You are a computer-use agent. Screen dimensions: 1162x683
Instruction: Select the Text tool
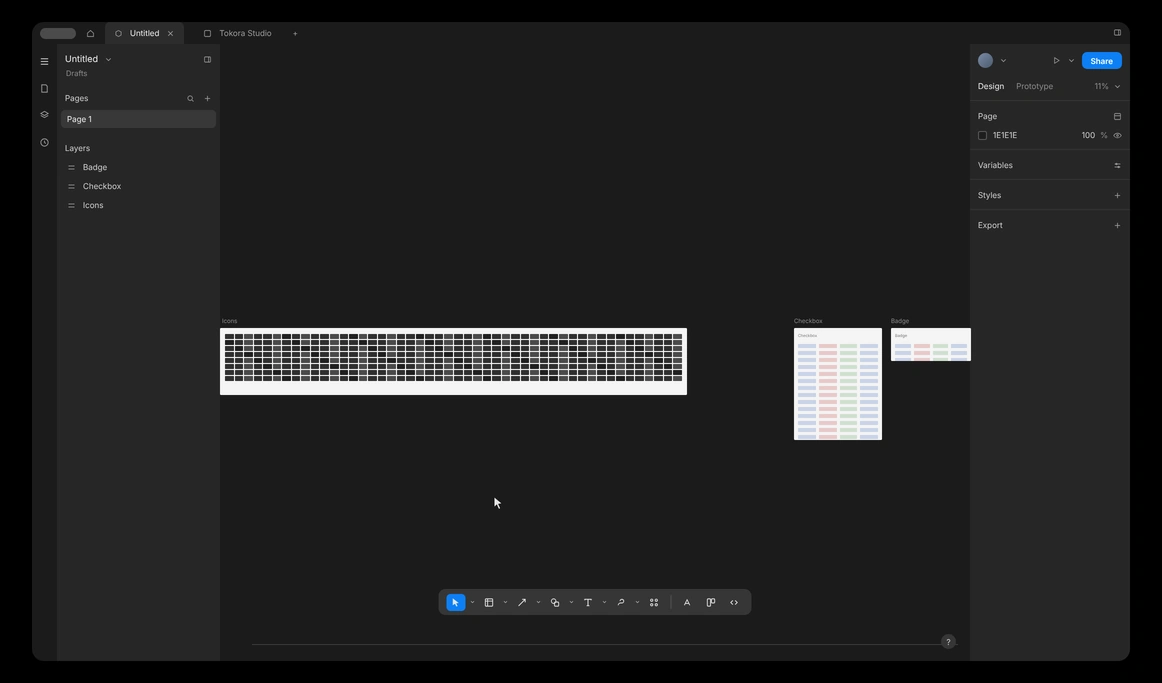pos(588,602)
